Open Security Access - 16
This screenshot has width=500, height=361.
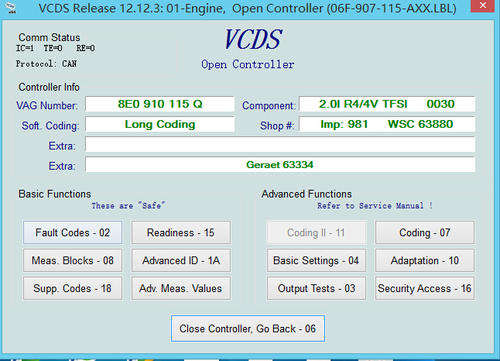tap(425, 288)
